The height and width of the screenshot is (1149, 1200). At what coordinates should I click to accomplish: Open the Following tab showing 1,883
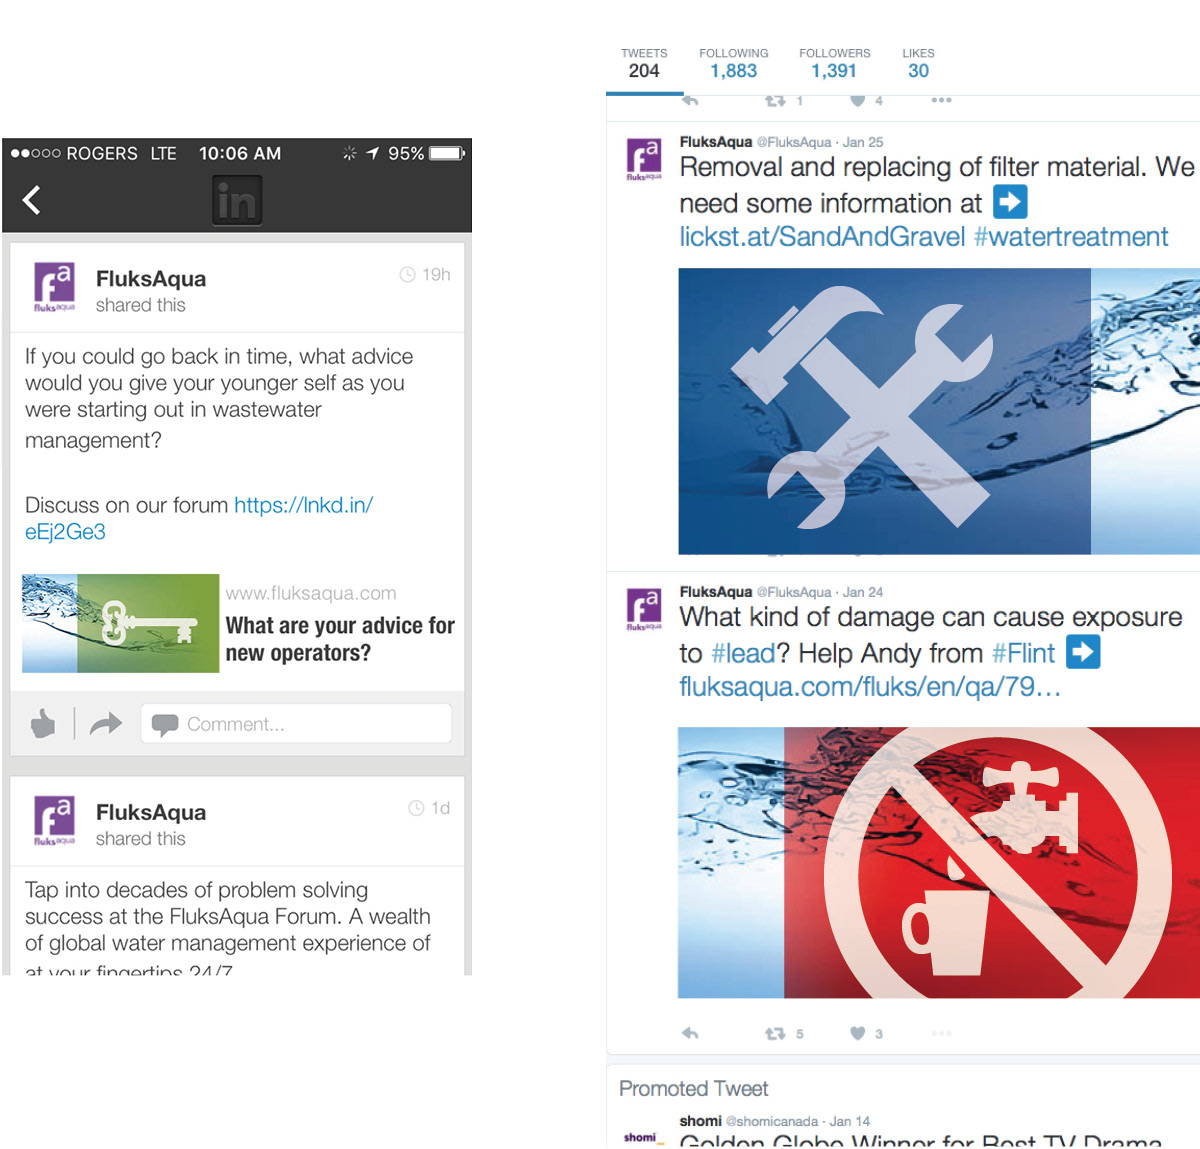pos(734,63)
